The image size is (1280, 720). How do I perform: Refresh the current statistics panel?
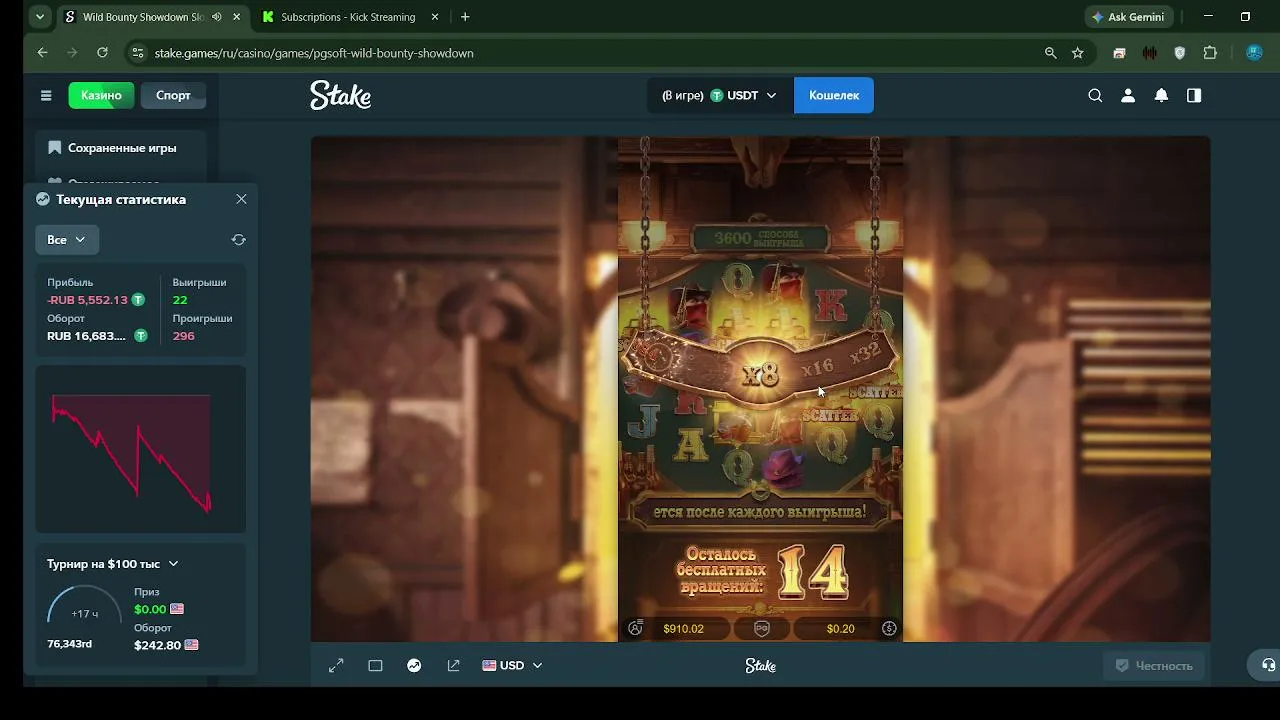(238, 240)
